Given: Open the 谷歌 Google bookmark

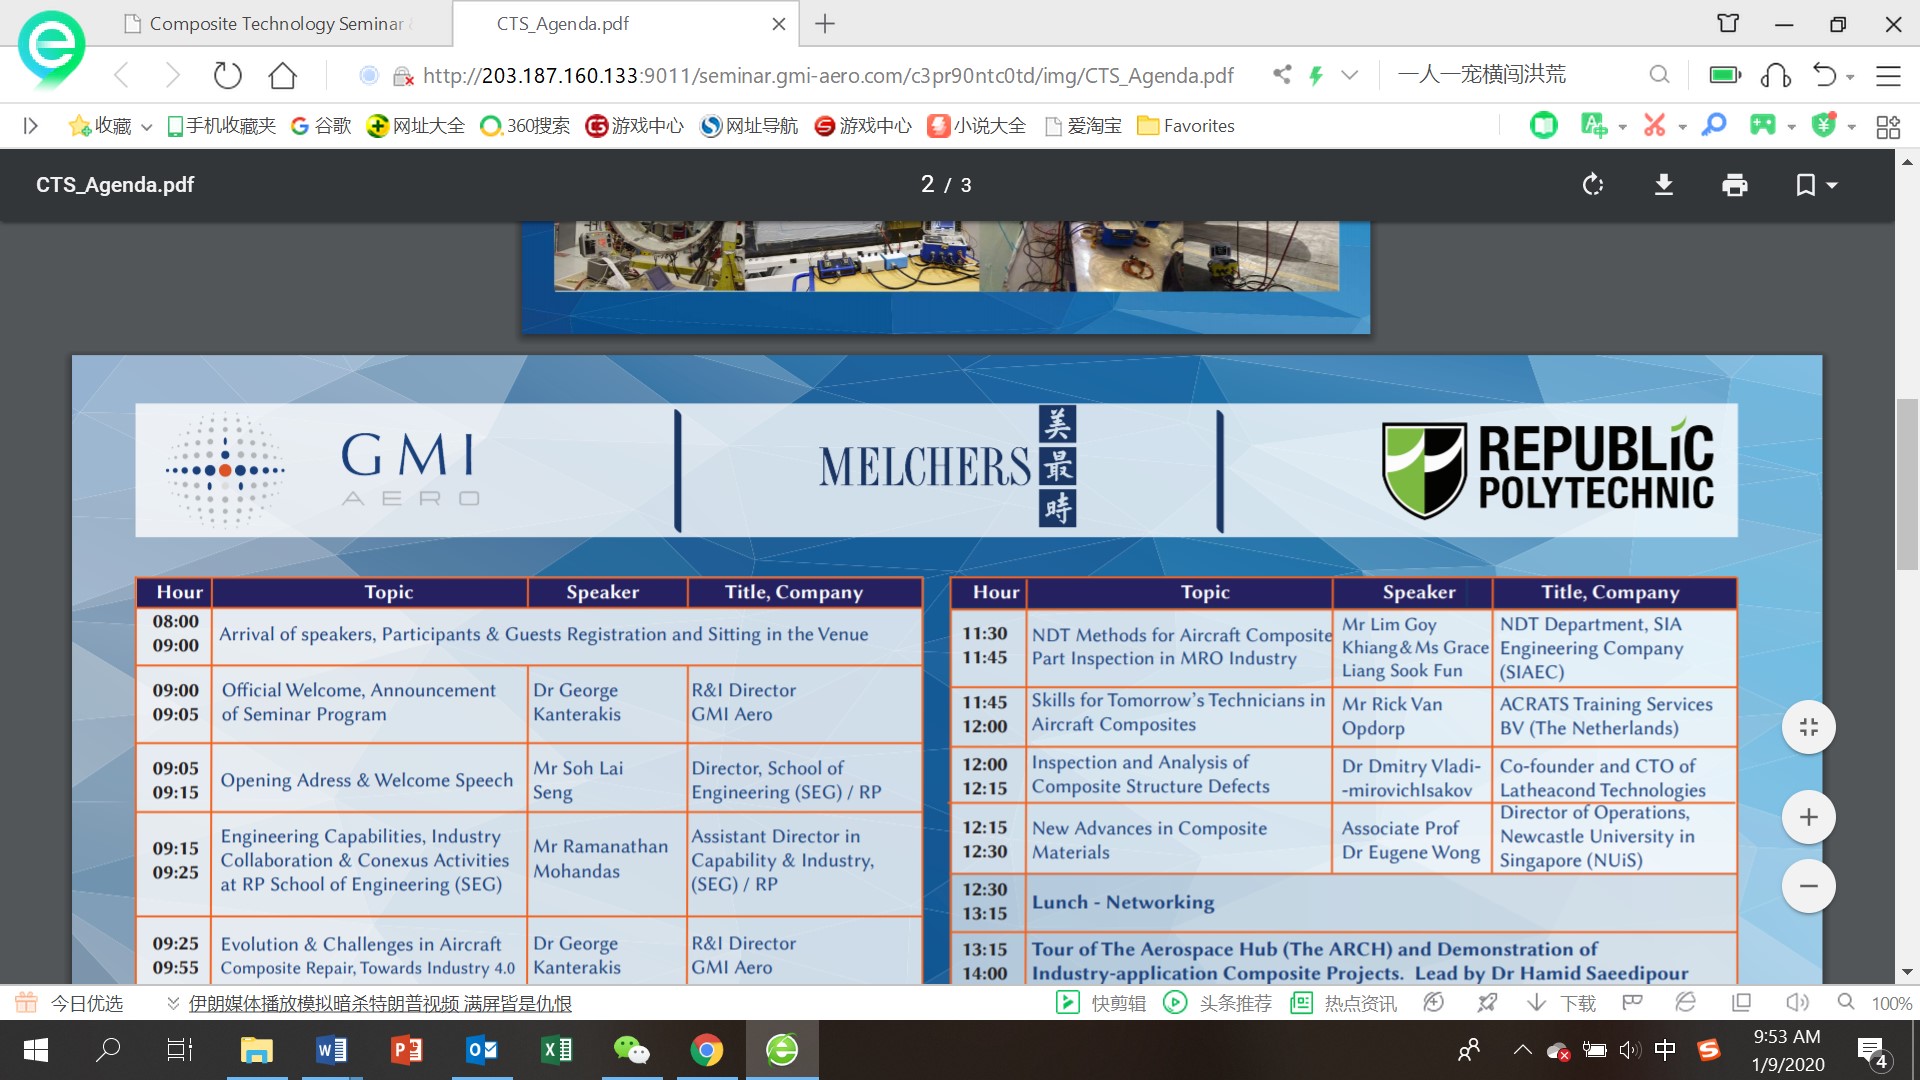Looking at the screenshot, I should point(321,126).
